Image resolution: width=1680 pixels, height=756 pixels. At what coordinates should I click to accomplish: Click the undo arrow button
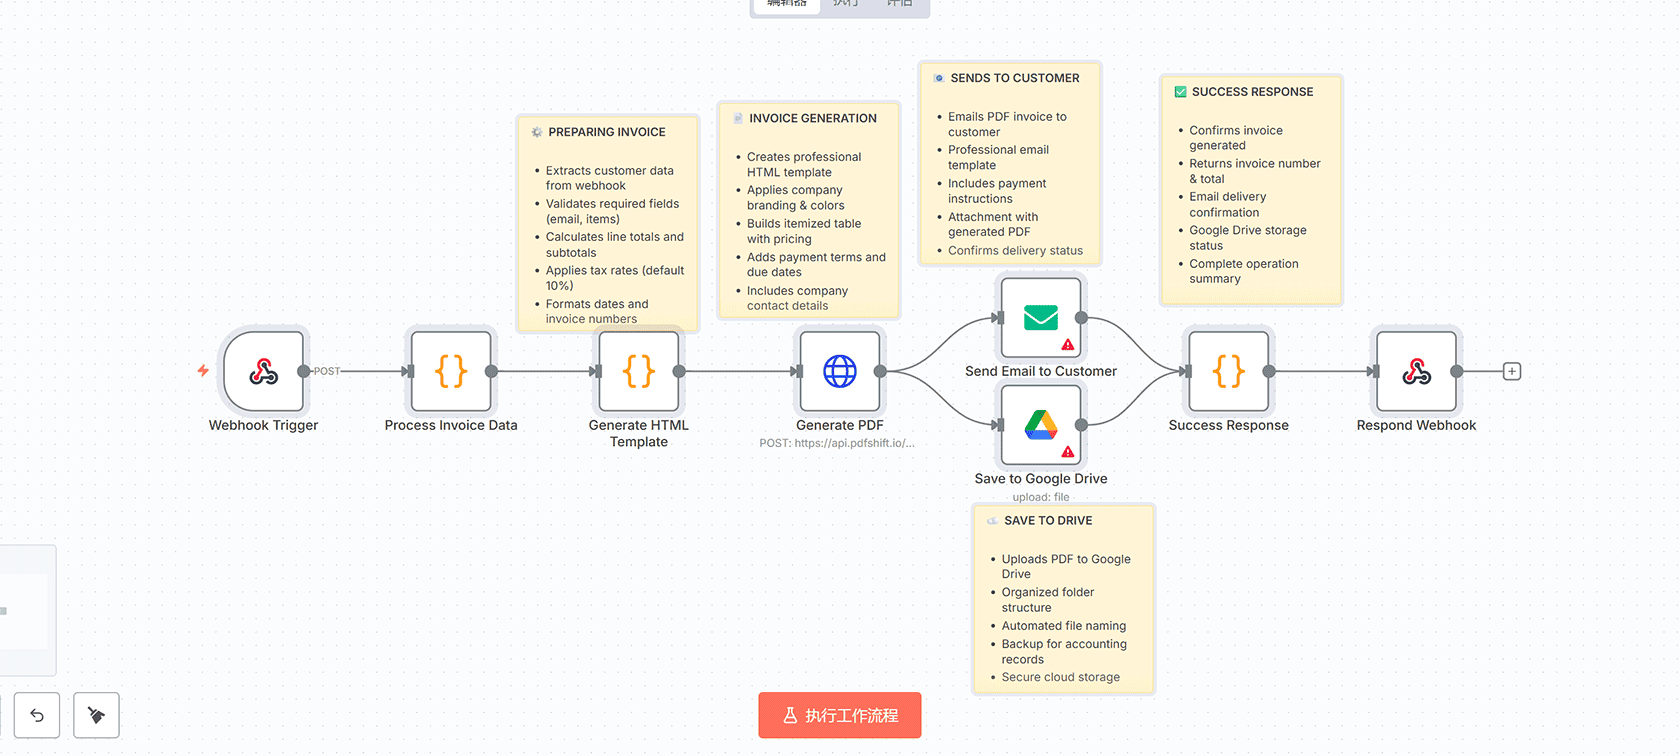coord(37,715)
